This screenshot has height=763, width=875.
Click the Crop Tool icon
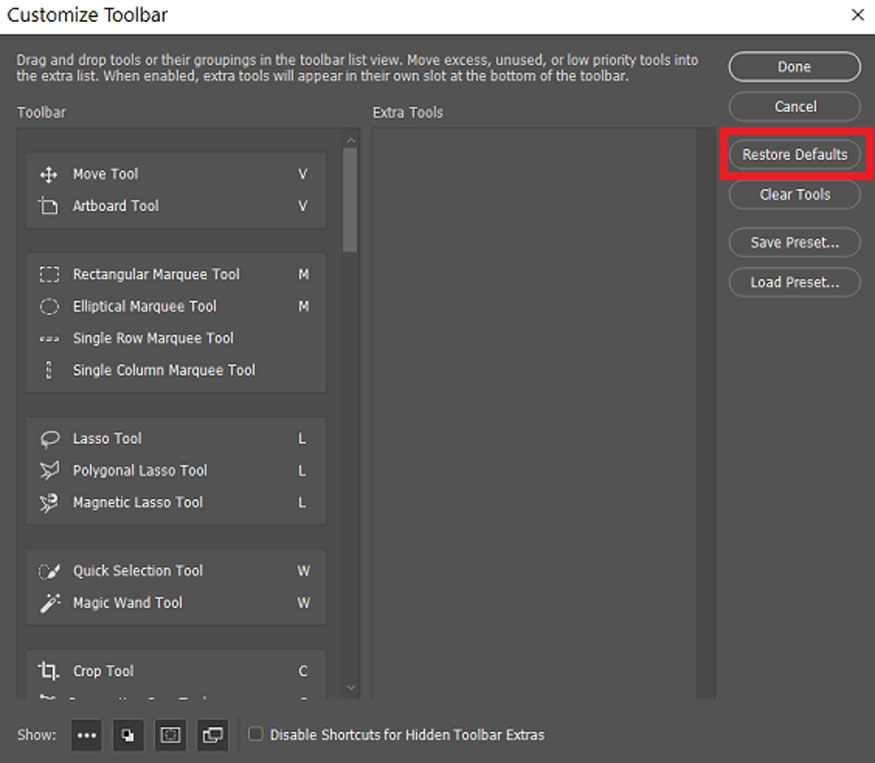coord(49,671)
